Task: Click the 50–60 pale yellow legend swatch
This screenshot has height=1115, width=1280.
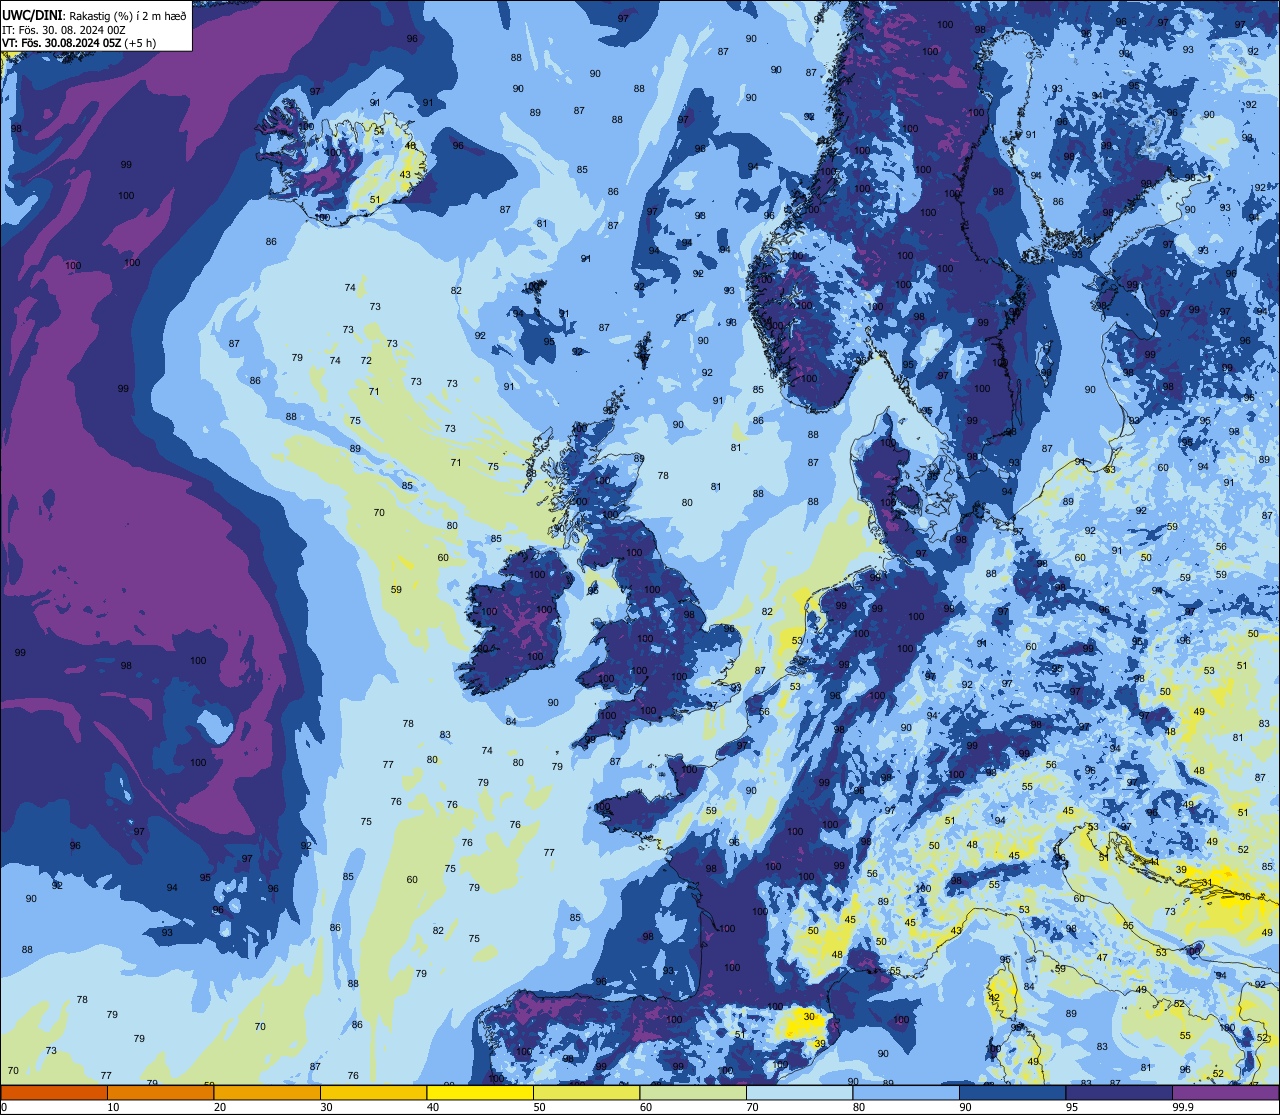Action: coord(586,1092)
